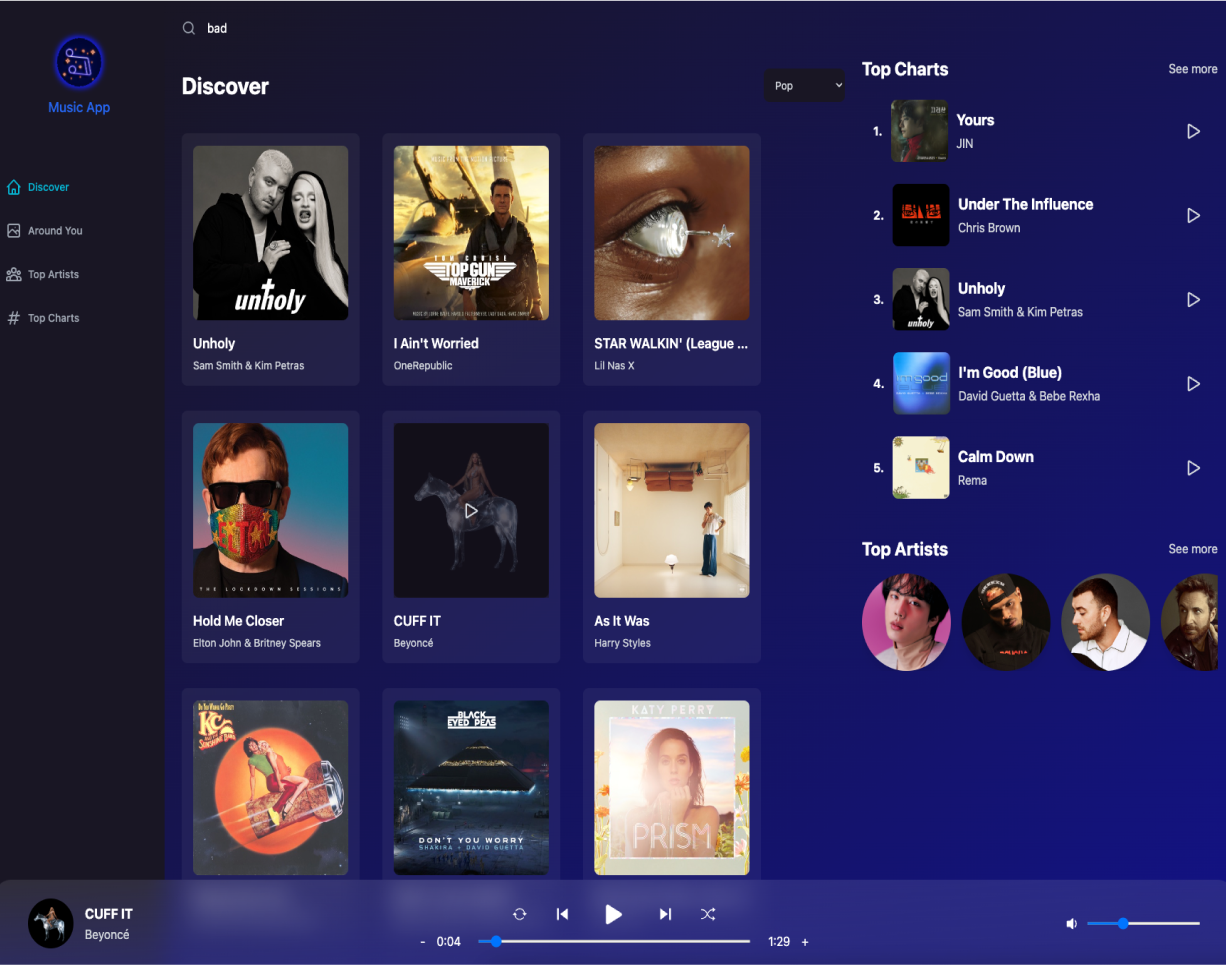Click Black Eyed Peas Don't You Worry cover
The height and width of the screenshot is (965, 1226).
tap(471, 787)
